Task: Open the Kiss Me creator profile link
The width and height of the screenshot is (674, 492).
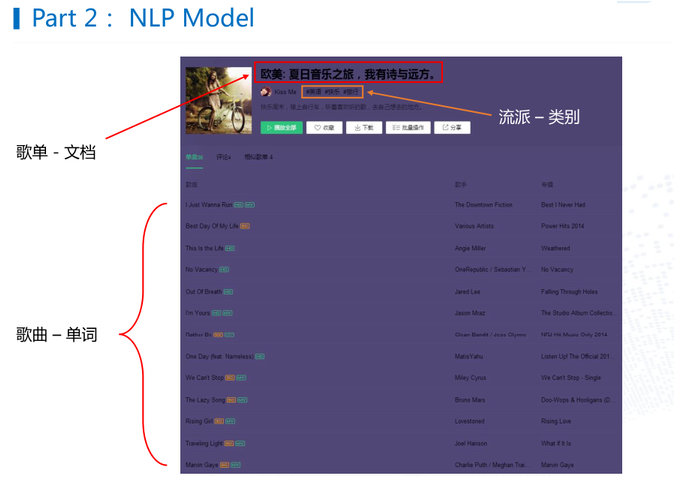Action: point(285,92)
